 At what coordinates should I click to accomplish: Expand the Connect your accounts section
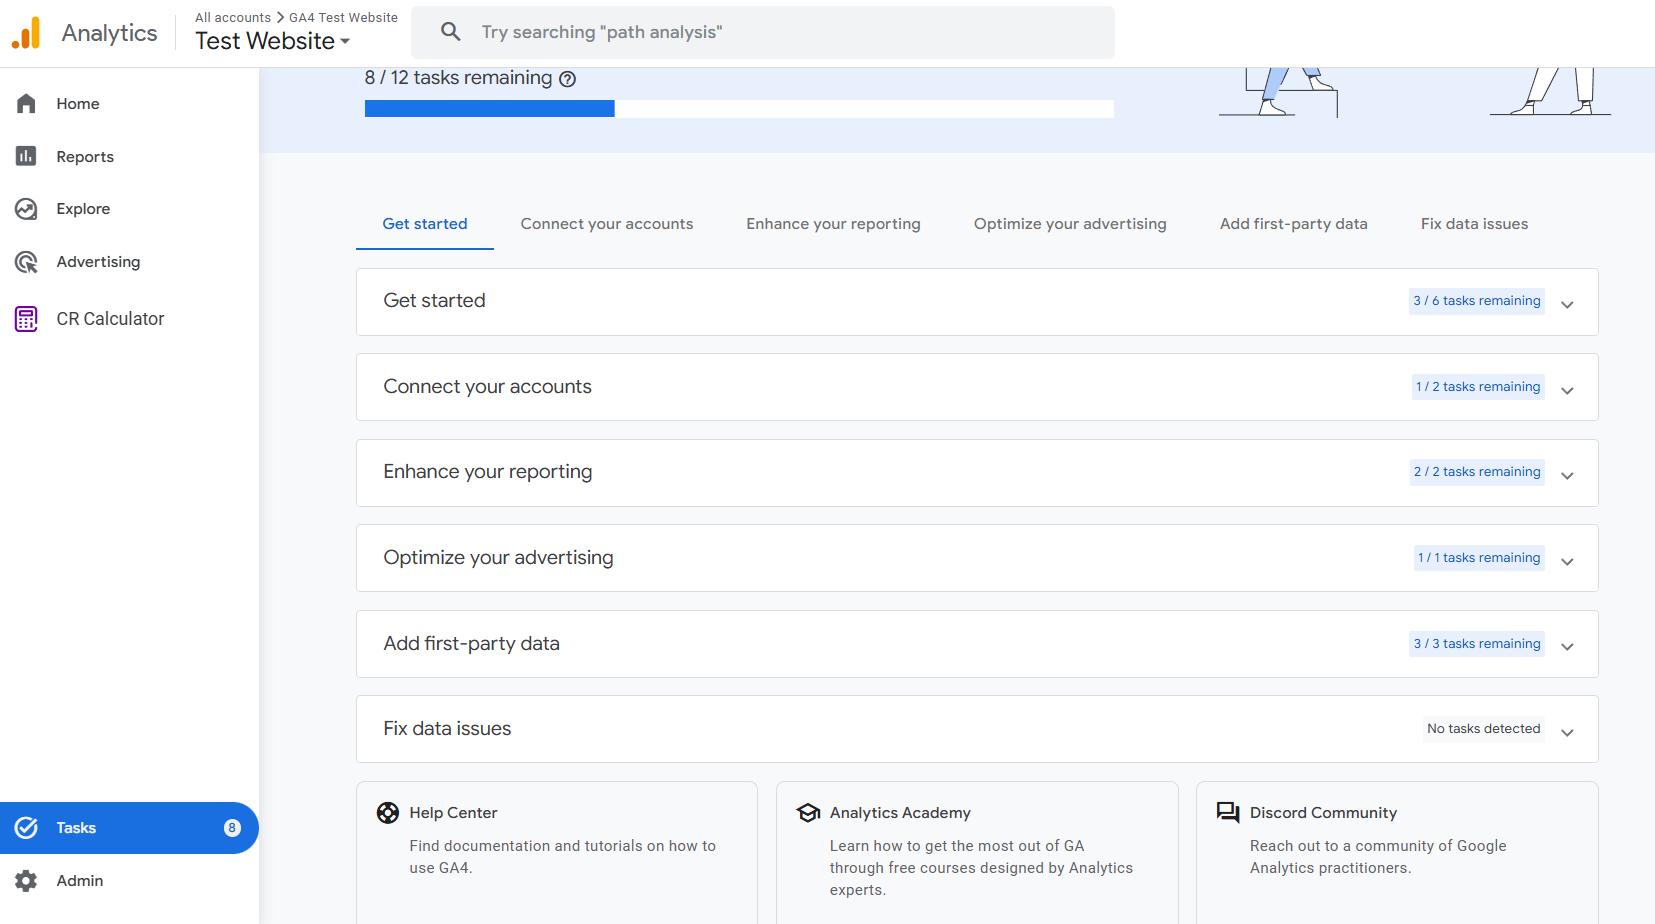[1567, 387]
